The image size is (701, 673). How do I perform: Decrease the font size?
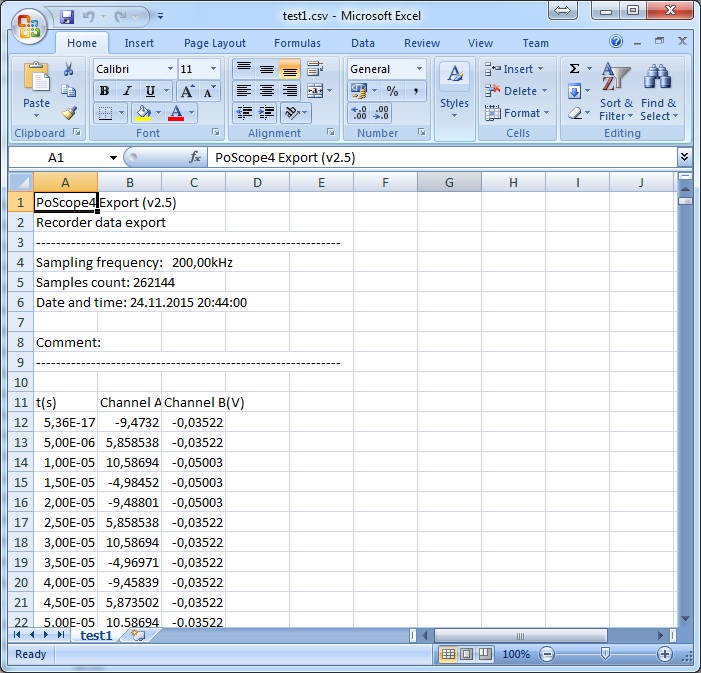(x=209, y=91)
